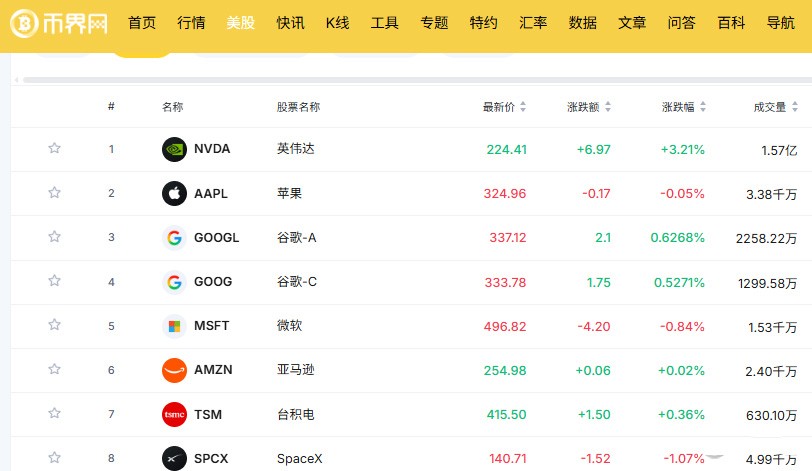
Task: Click the 名称 column header
Action: (x=172, y=107)
